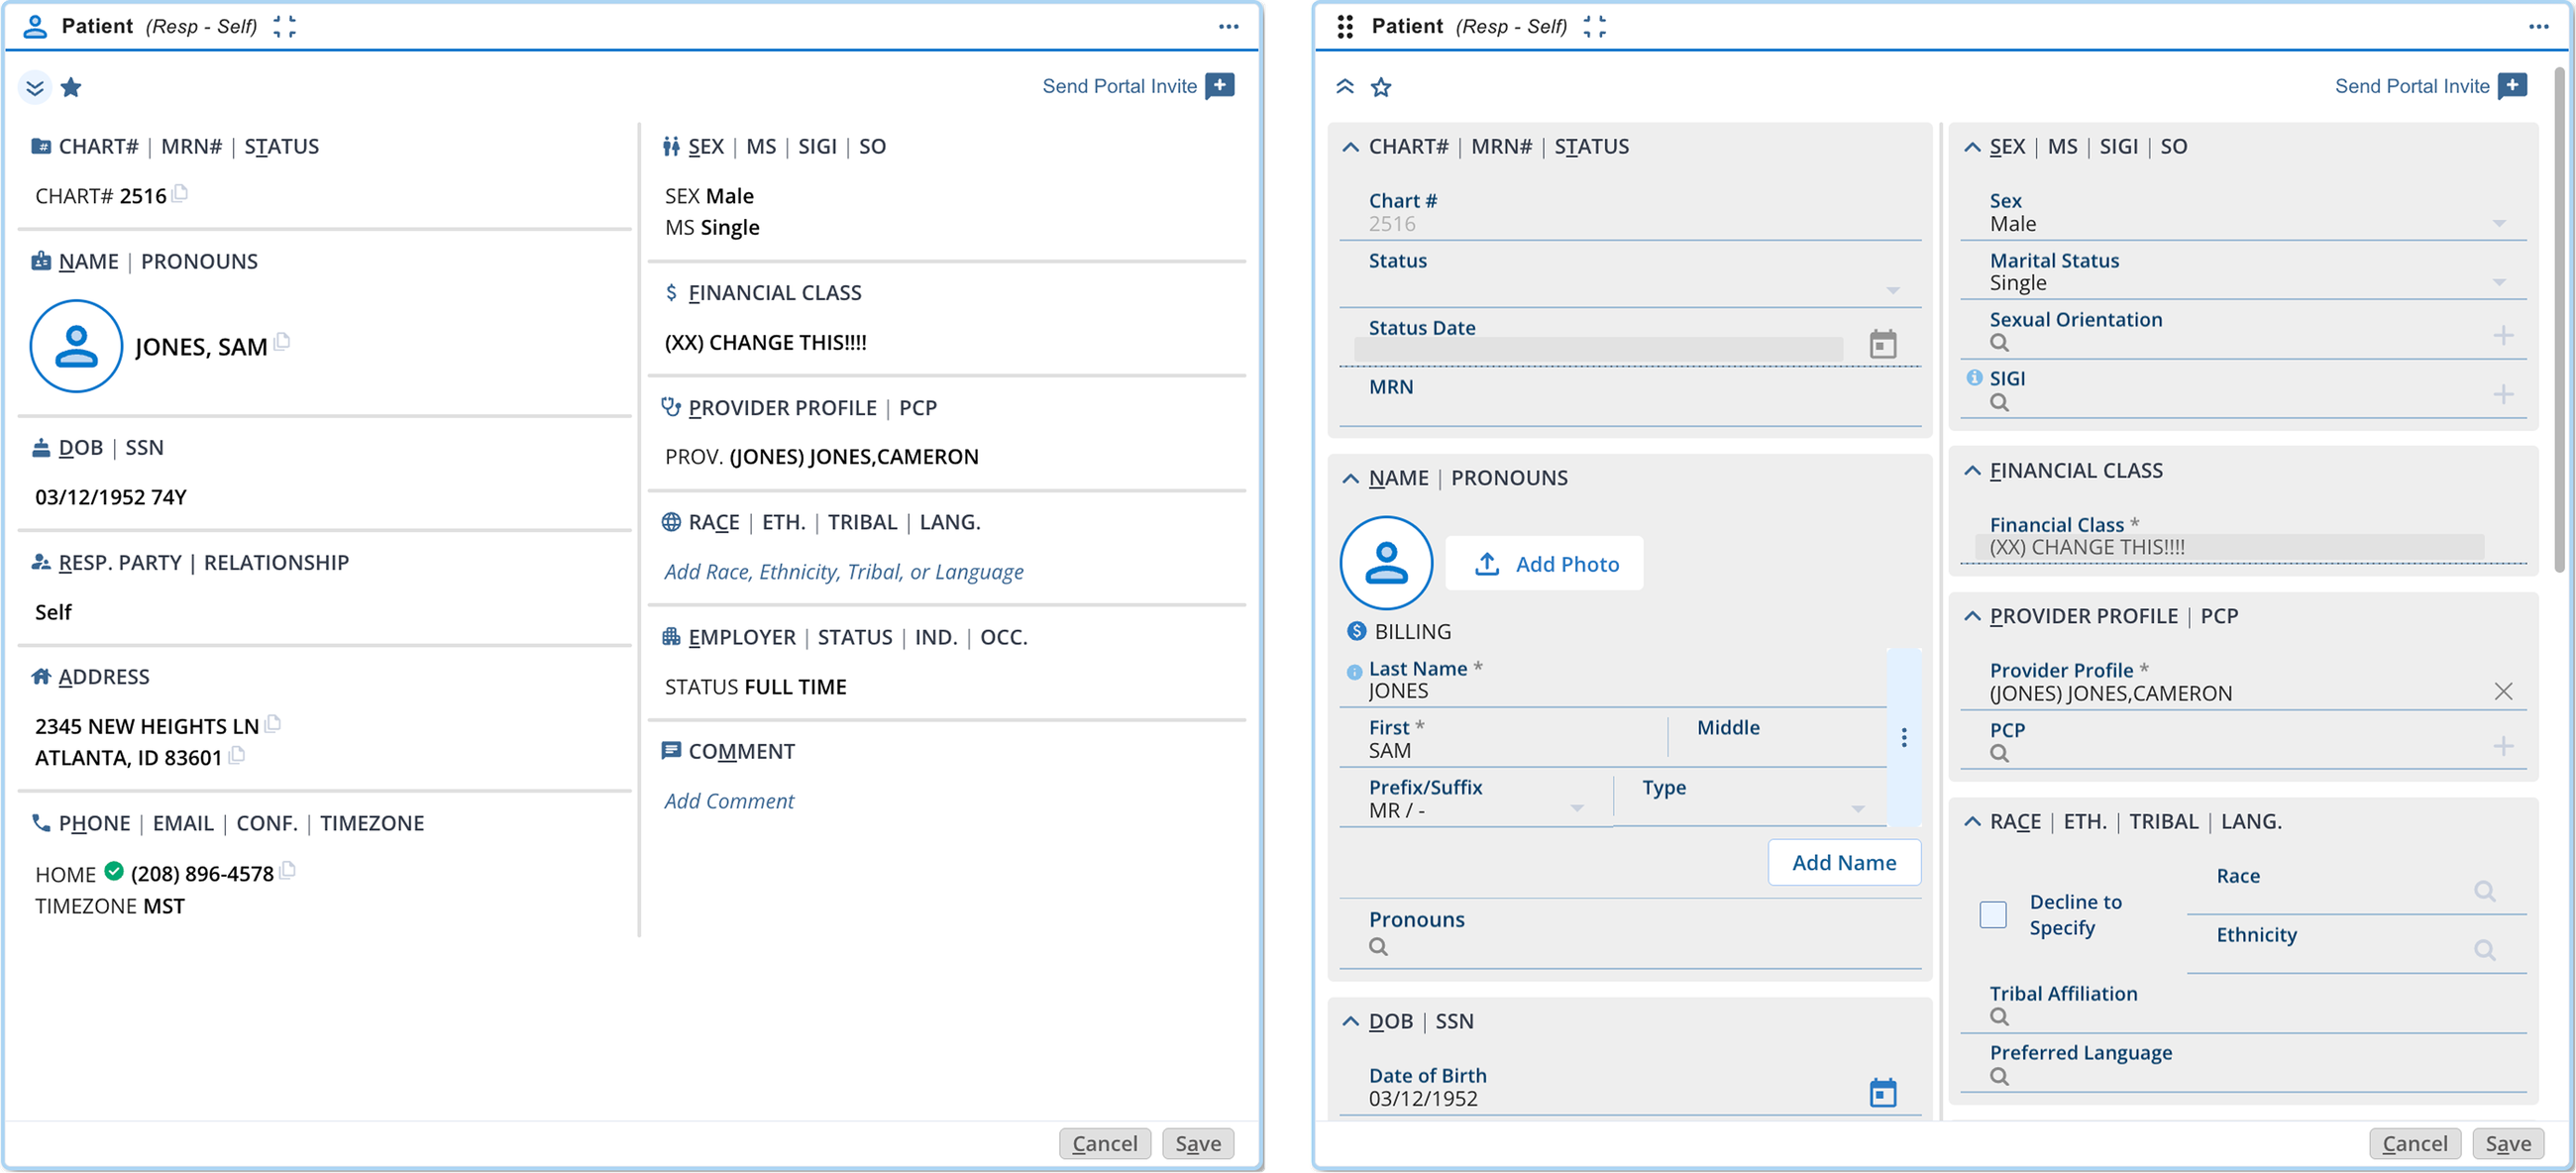
Task: Open the Sex dropdown showing Male
Action: click(x=2499, y=224)
